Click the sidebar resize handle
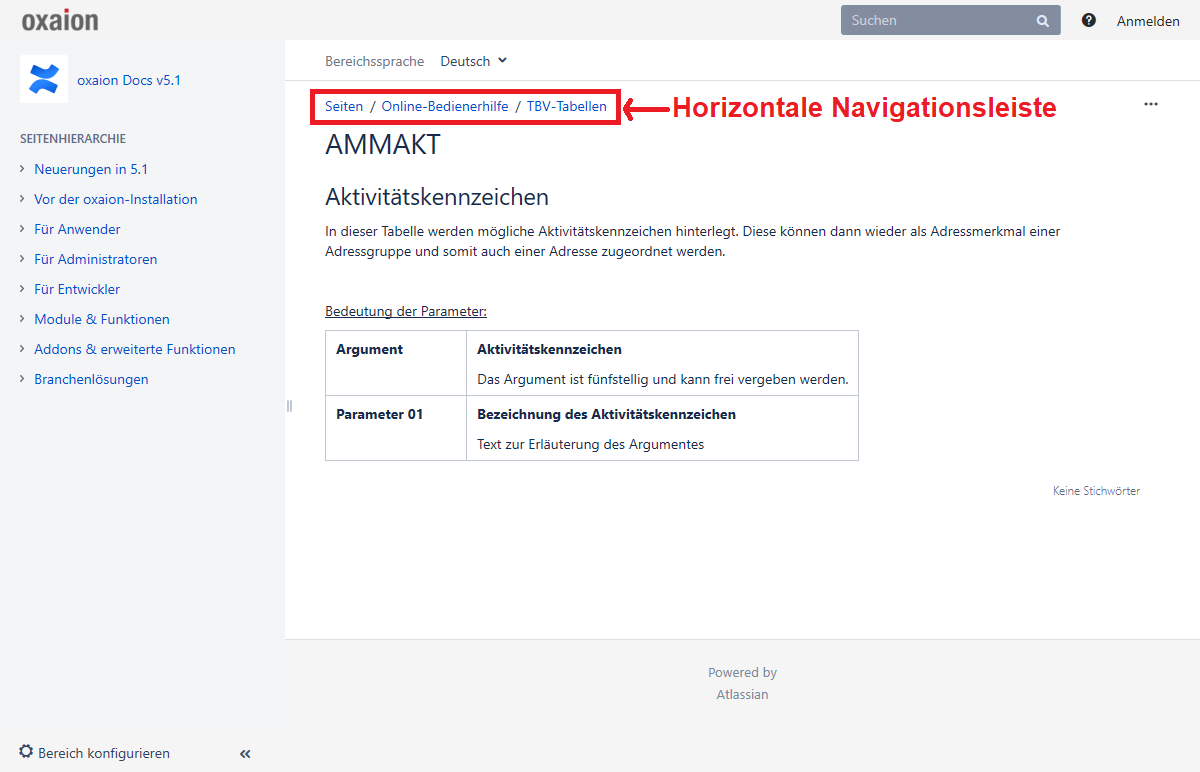1200x772 pixels. click(x=289, y=406)
